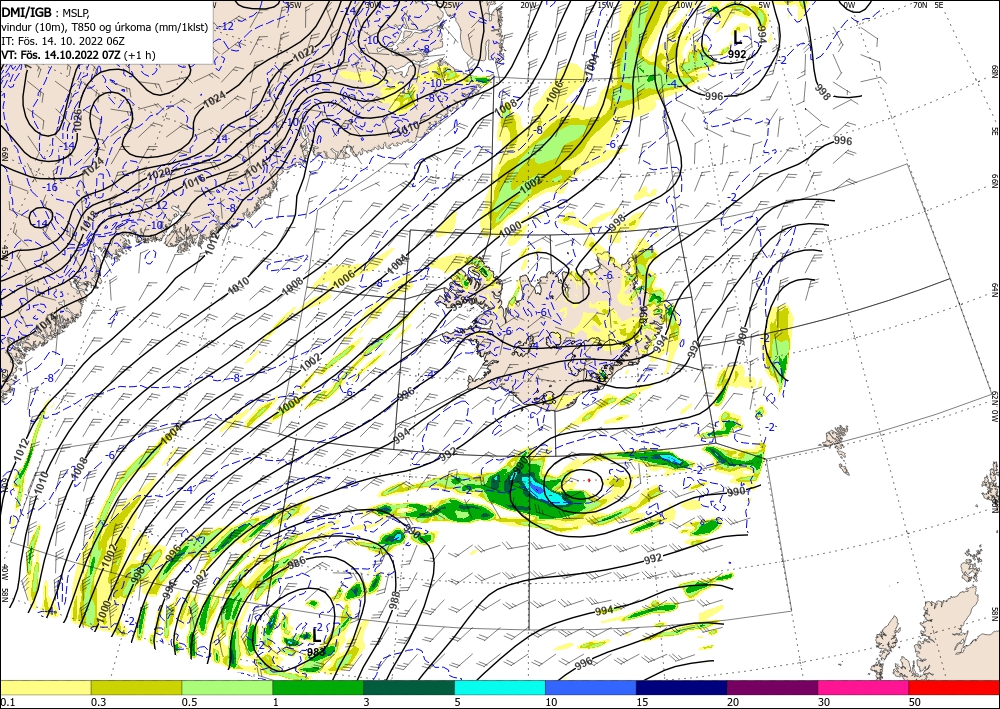Screen dimensions: 1000x709
Task: Click the L low-pressure marker above 983
Action: [x=316, y=635]
